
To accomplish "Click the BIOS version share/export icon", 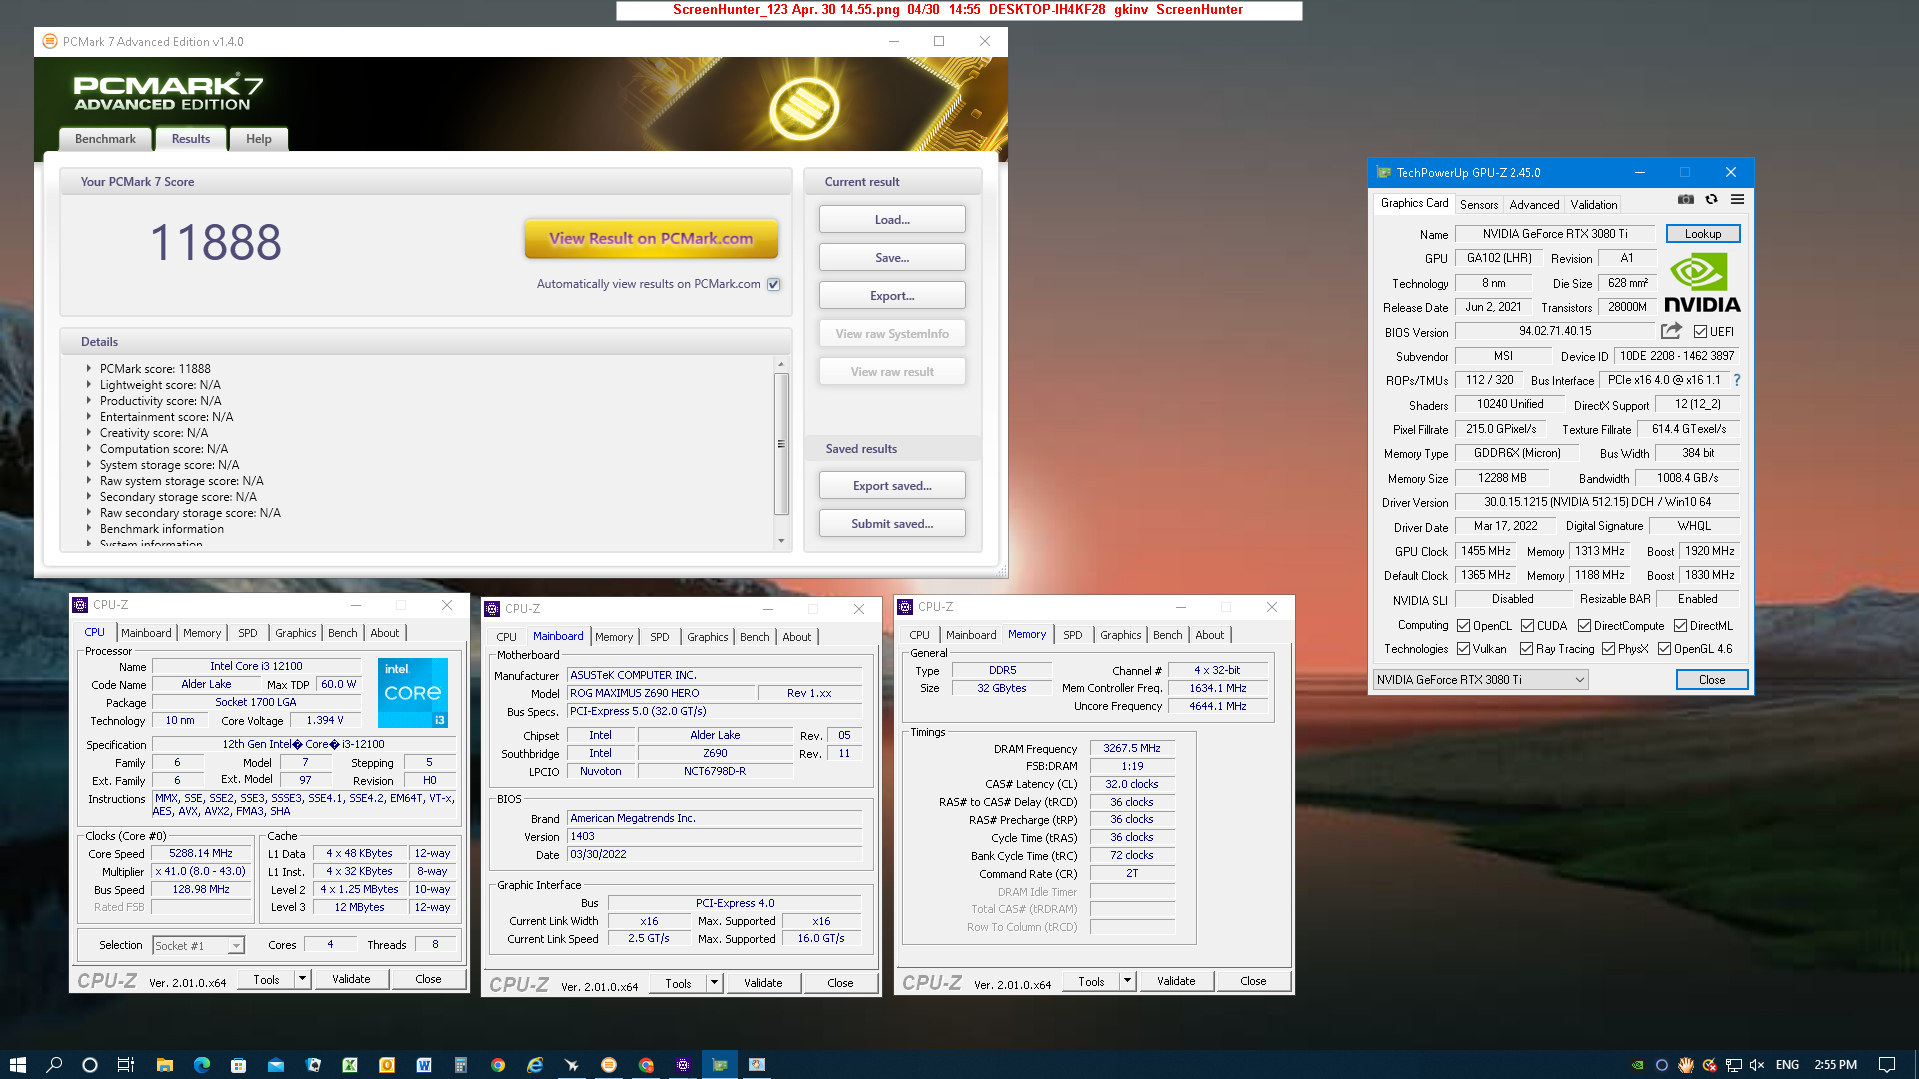I will tap(1671, 331).
